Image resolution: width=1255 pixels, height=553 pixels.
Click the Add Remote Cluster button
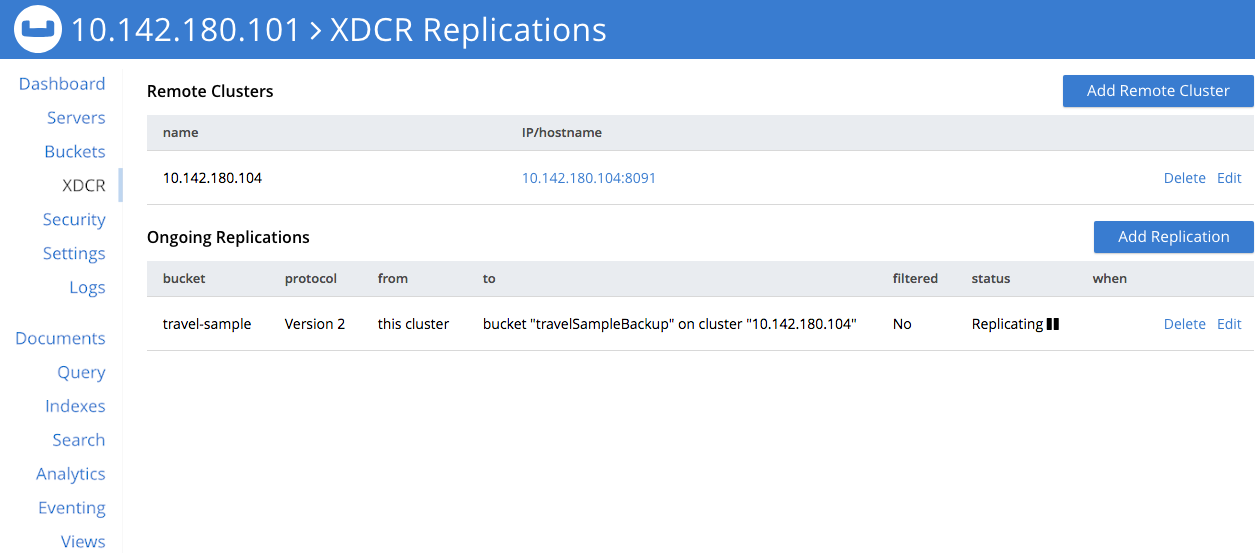(1158, 91)
